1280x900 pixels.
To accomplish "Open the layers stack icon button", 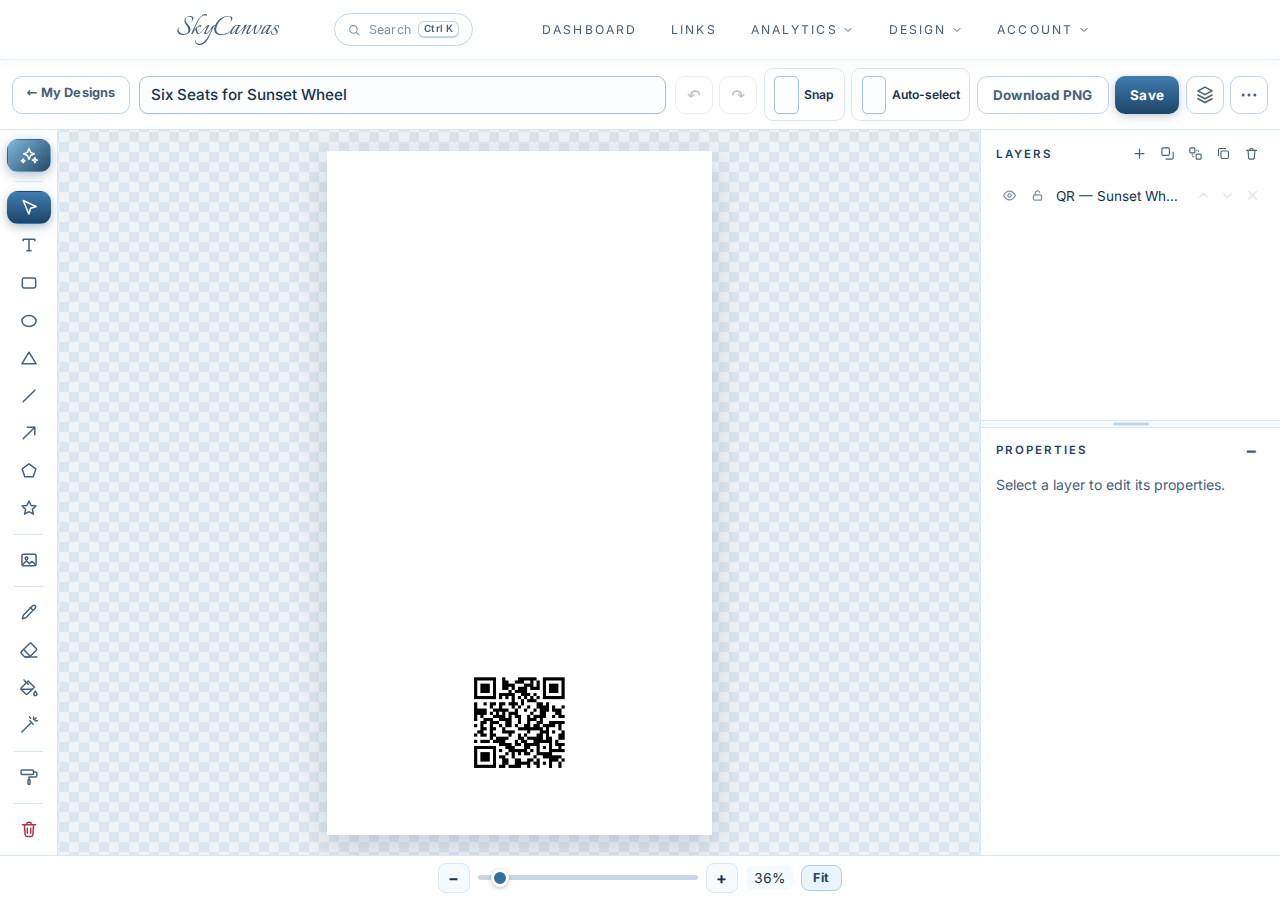I will click(1205, 95).
